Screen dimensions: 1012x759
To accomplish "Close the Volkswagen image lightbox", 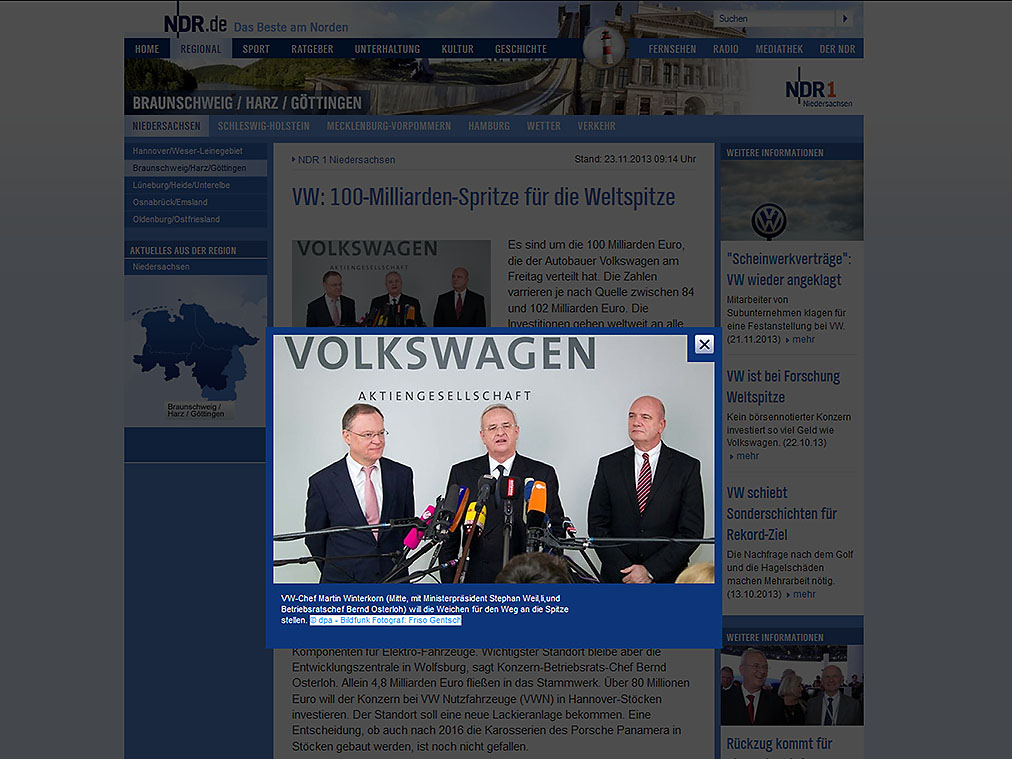I will 704,345.
